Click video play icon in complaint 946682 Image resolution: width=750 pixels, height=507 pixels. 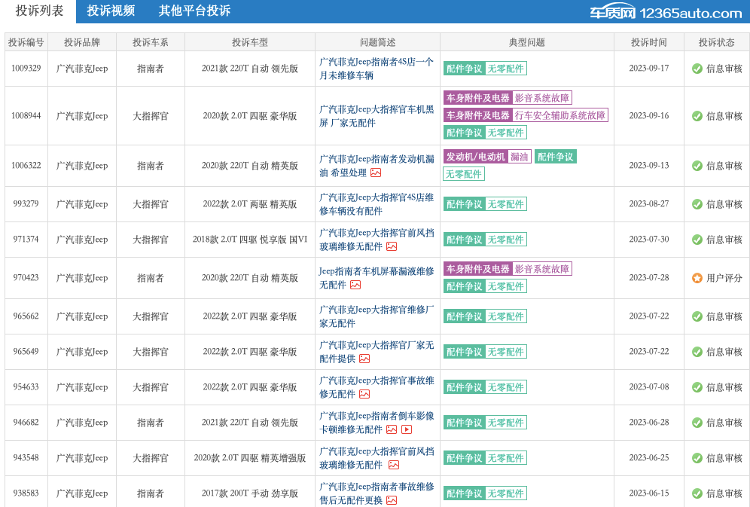coord(406,429)
